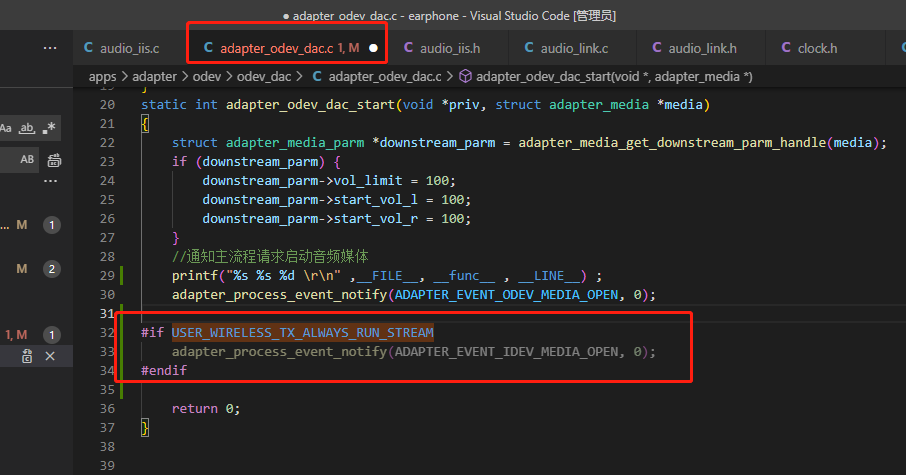Click the cube symbol icon in breadcrumbs
The image size is (906, 475).
[x=465, y=76]
